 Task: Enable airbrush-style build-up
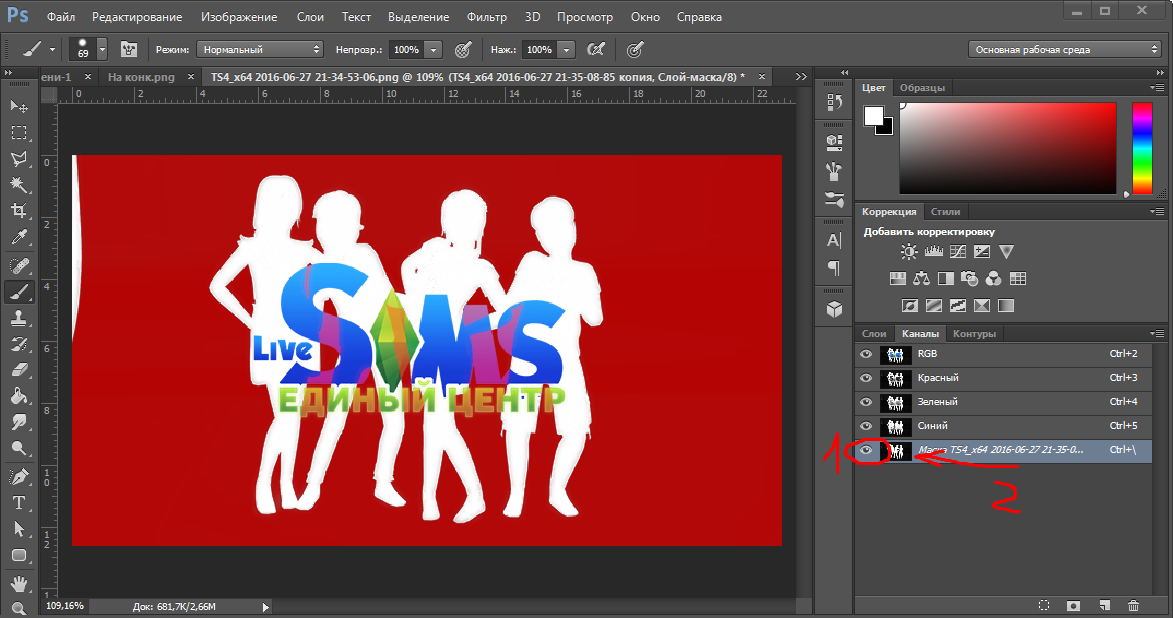595,49
